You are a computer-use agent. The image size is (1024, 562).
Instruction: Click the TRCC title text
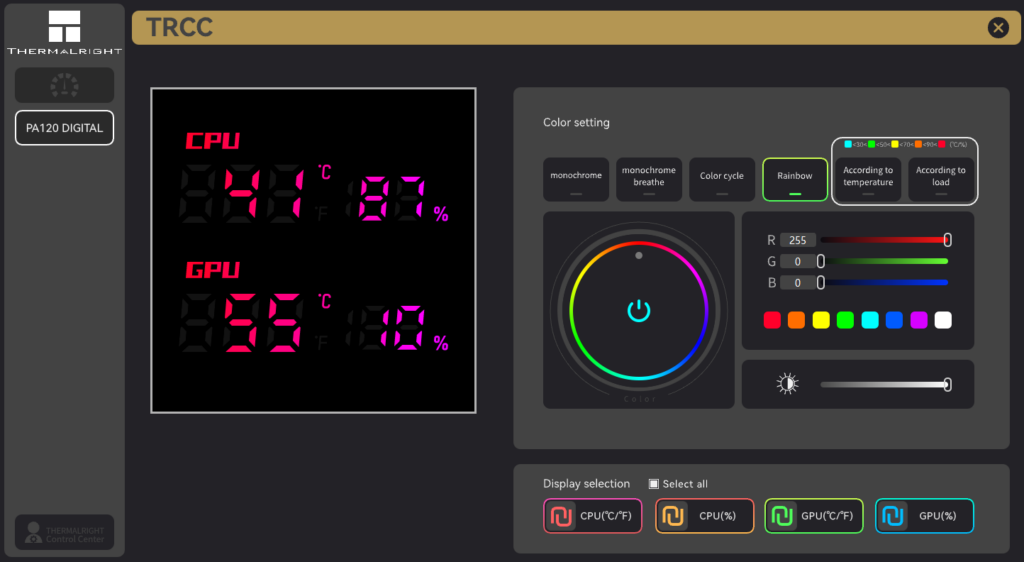[x=180, y=27]
